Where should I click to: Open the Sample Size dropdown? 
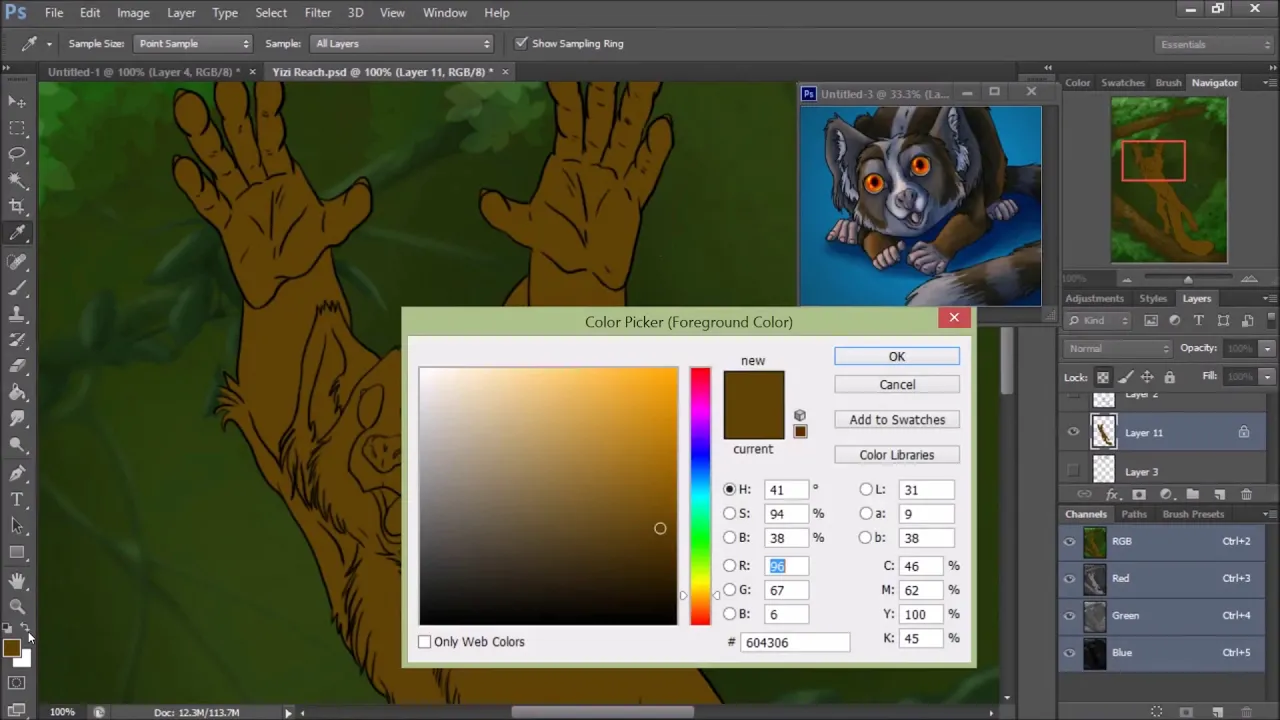pos(193,43)
